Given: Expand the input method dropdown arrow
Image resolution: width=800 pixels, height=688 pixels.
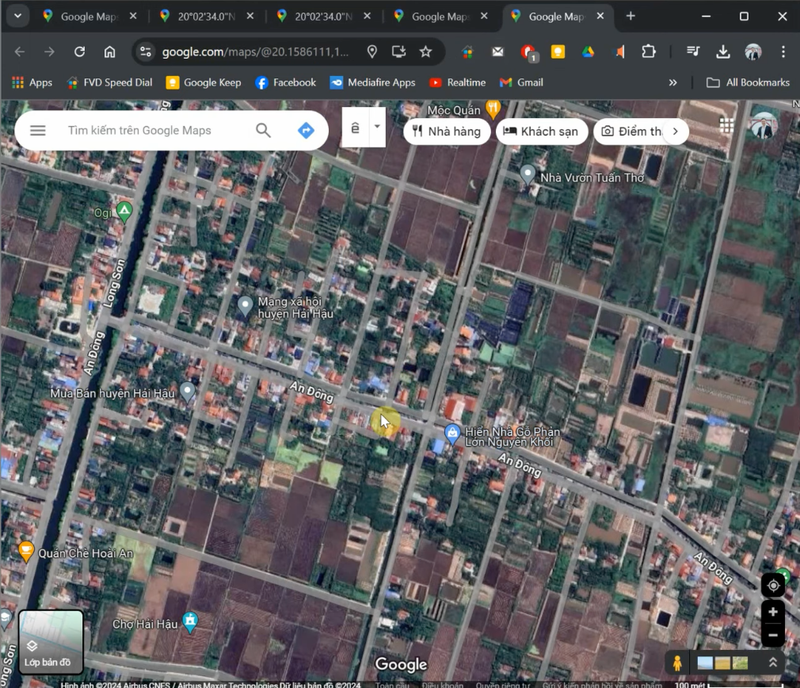Looking at the screenshot, I should click(x=377, y=127).
